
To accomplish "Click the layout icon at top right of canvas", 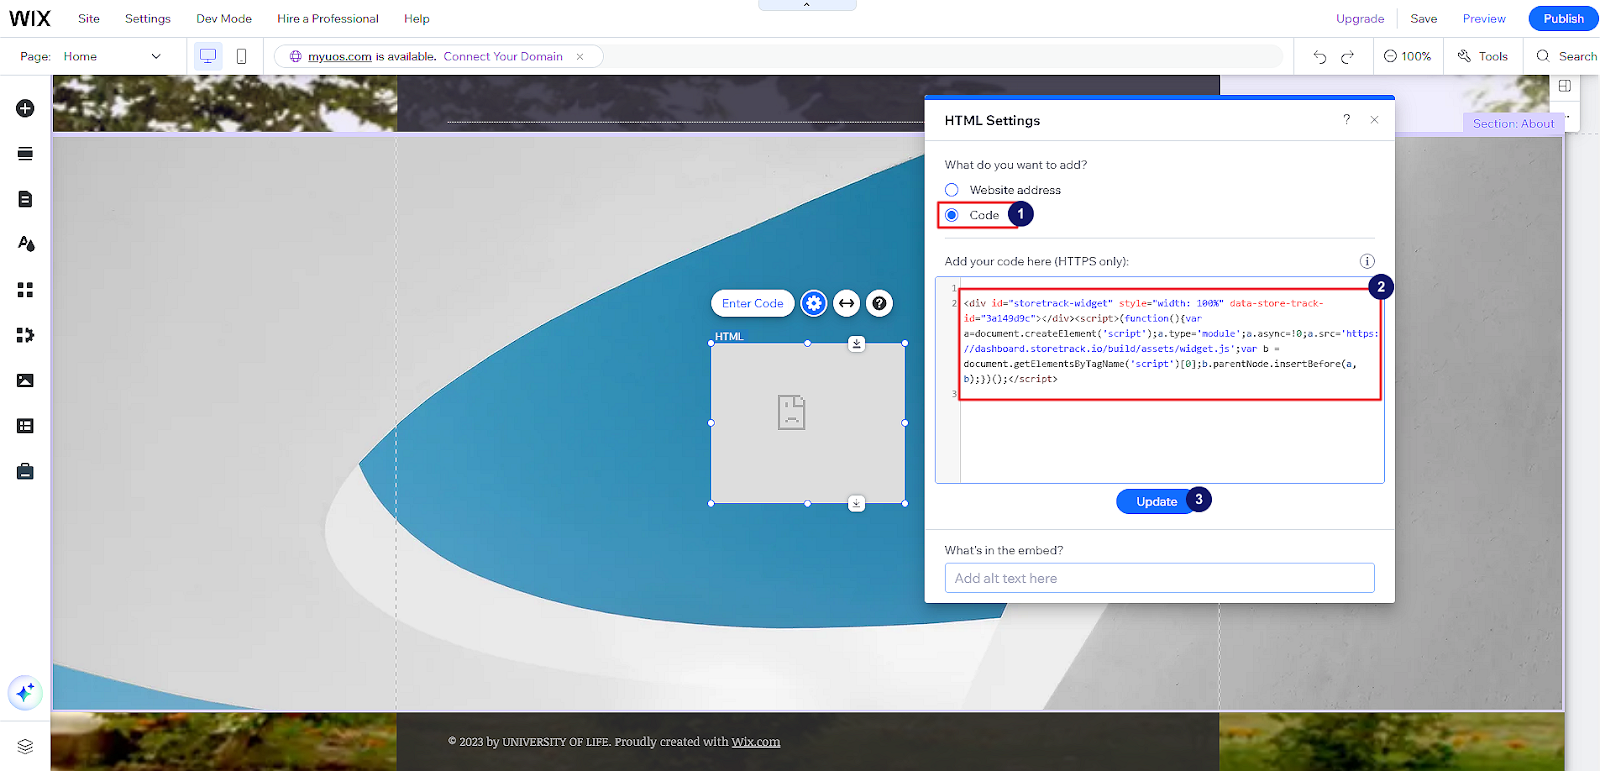I will coord(1564,86).
